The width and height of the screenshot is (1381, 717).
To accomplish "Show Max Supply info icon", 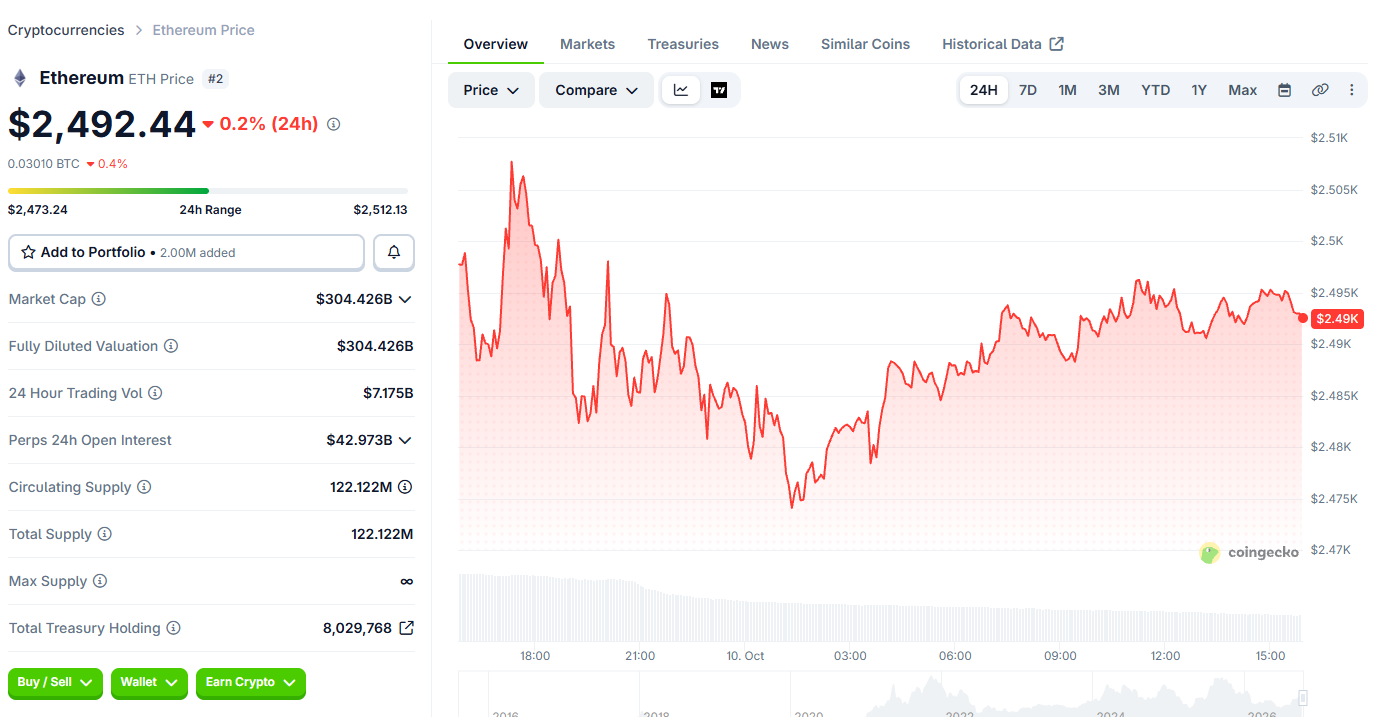I will pyautogui.click(x=100, y=581).
